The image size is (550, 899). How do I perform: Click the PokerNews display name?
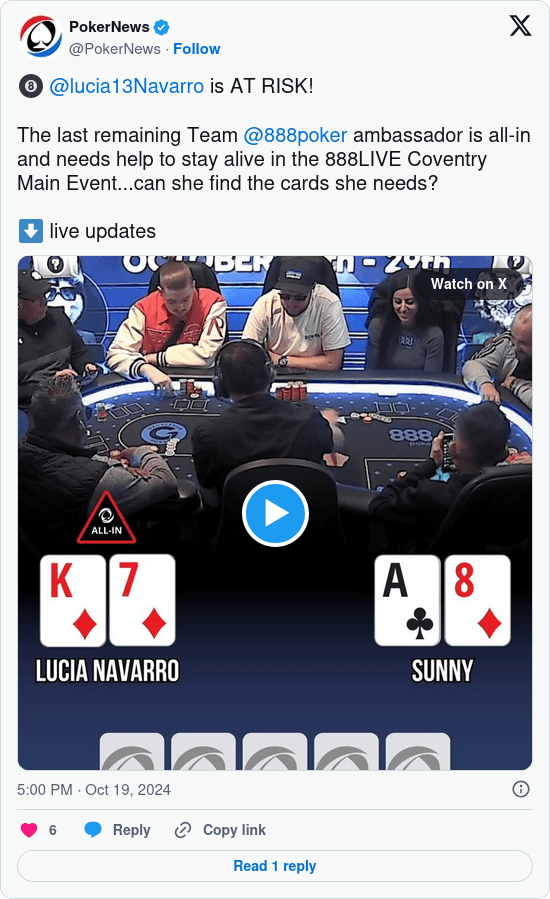109,27
